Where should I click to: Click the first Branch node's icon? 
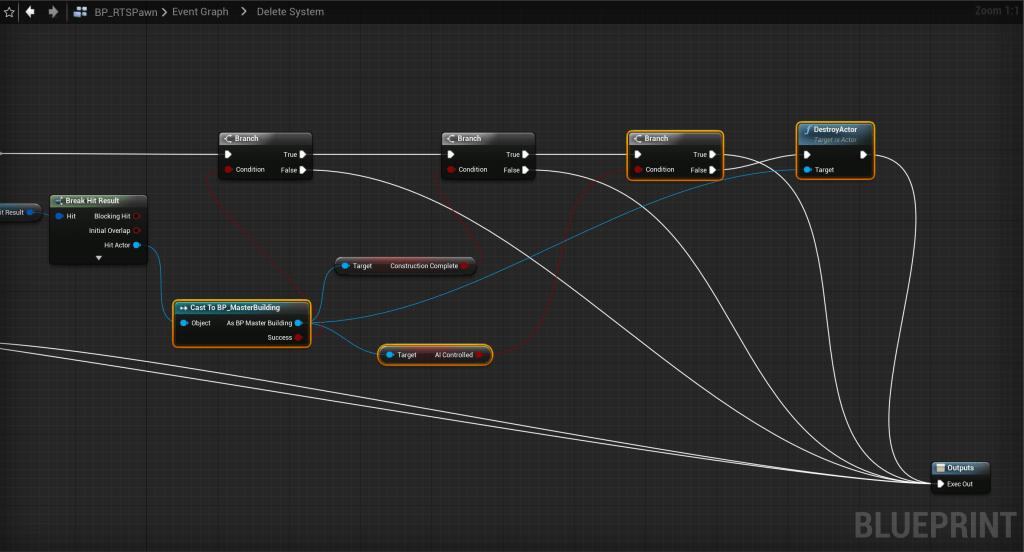tap(227, 139)
